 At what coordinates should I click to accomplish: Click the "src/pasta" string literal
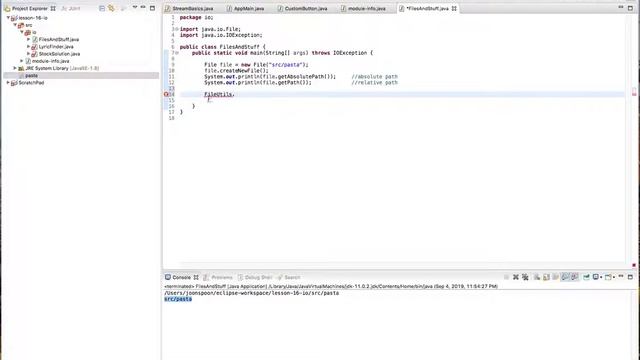(x=285, y=64)
